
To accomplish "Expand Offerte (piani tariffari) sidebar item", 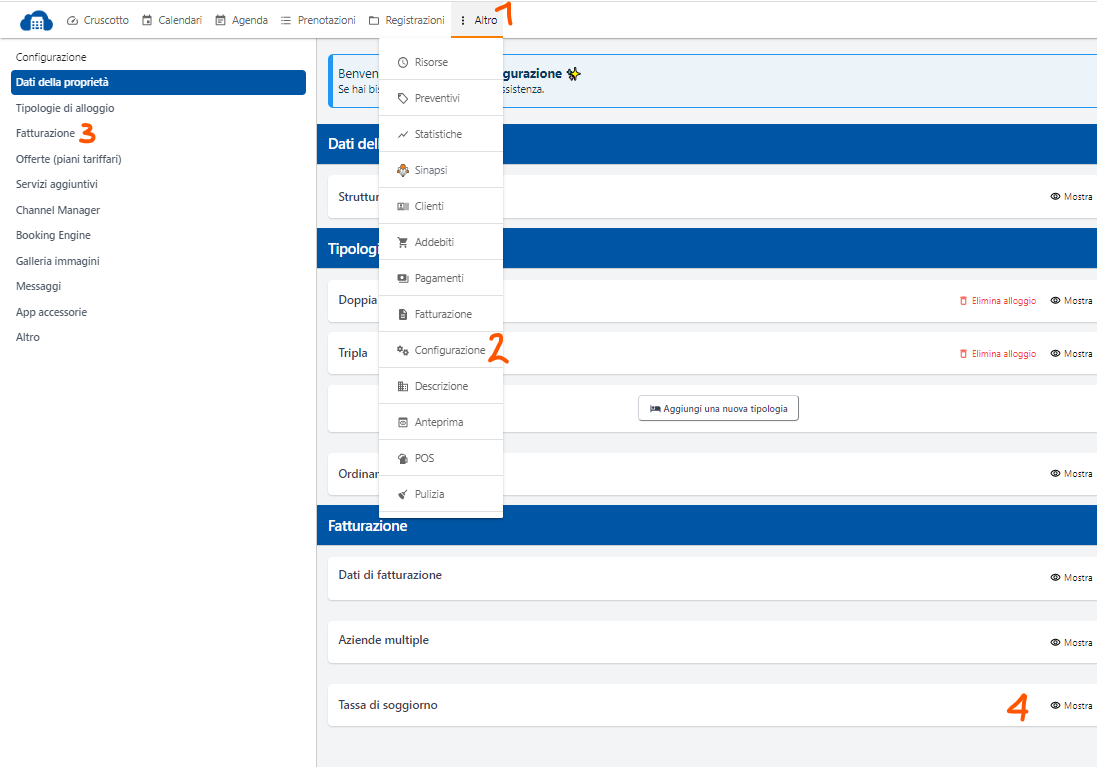I will tap(68, 159).
